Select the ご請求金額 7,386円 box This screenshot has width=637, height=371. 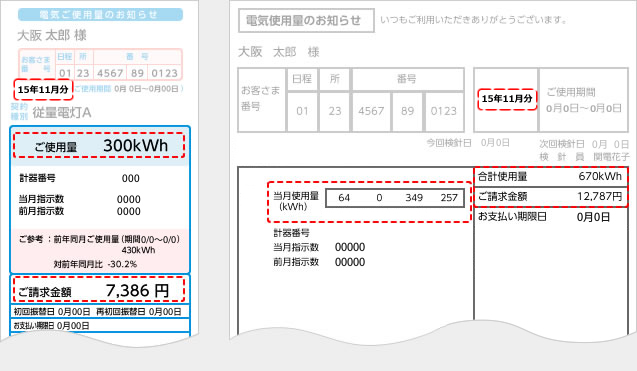click(x=99, y=289)
